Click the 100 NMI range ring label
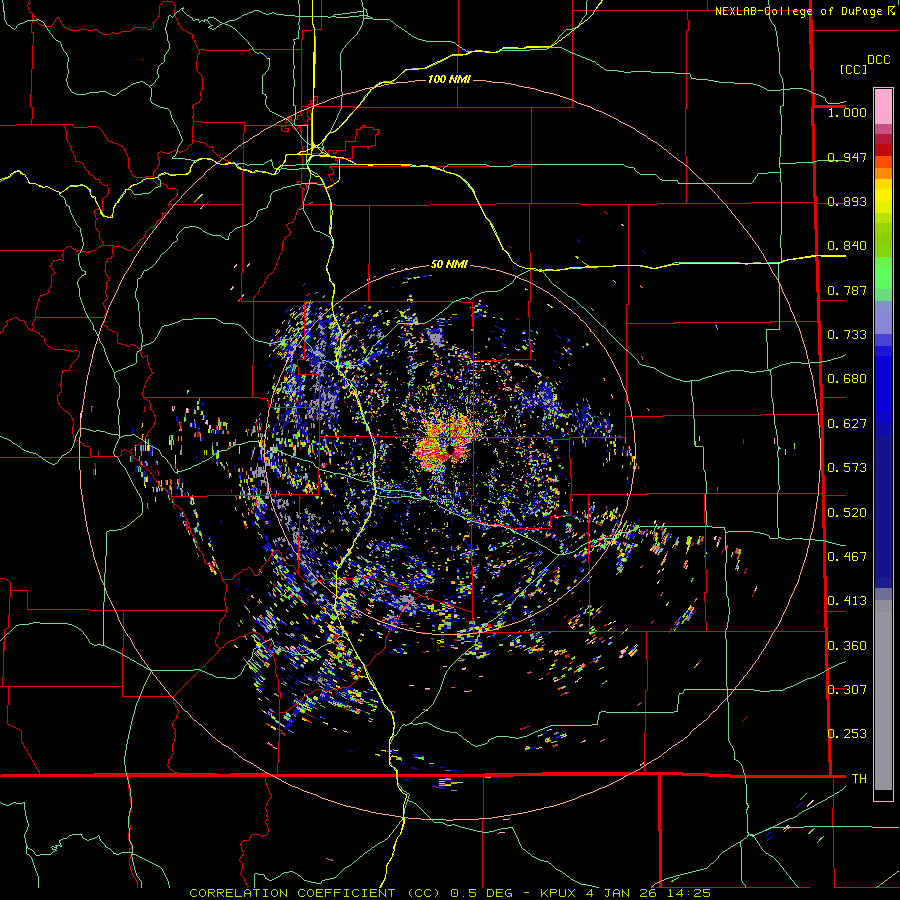This screenshot has width=900, height=900. [x=449, y=79]
